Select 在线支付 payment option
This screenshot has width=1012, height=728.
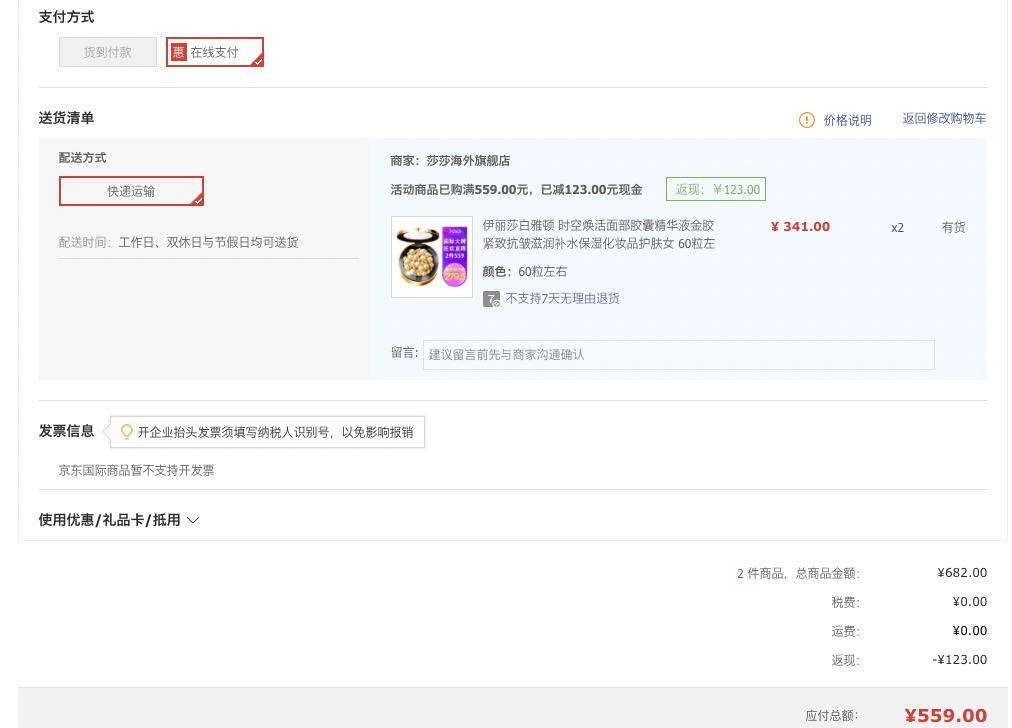pyautogui.click(x=215, y=52)
